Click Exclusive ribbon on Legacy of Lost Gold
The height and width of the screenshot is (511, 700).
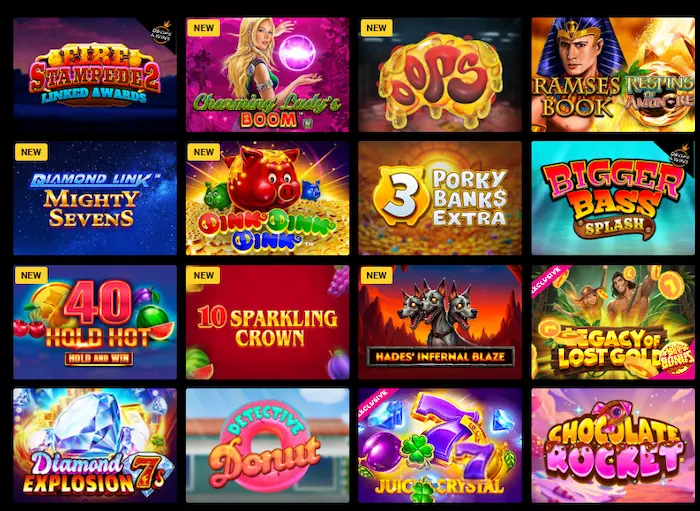548,280
